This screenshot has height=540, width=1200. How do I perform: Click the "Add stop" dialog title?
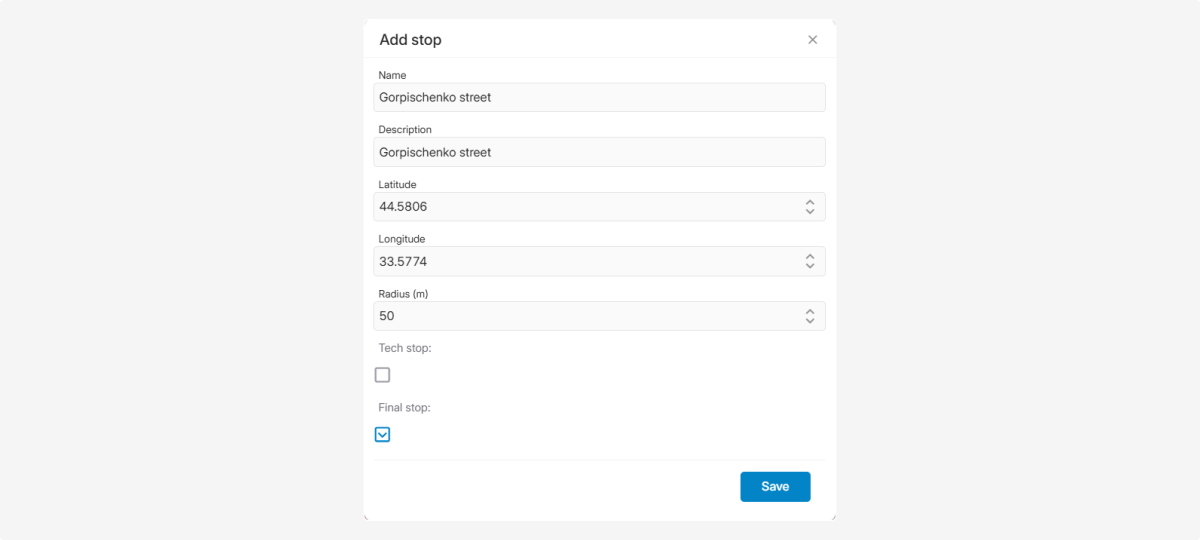[410, 40]
